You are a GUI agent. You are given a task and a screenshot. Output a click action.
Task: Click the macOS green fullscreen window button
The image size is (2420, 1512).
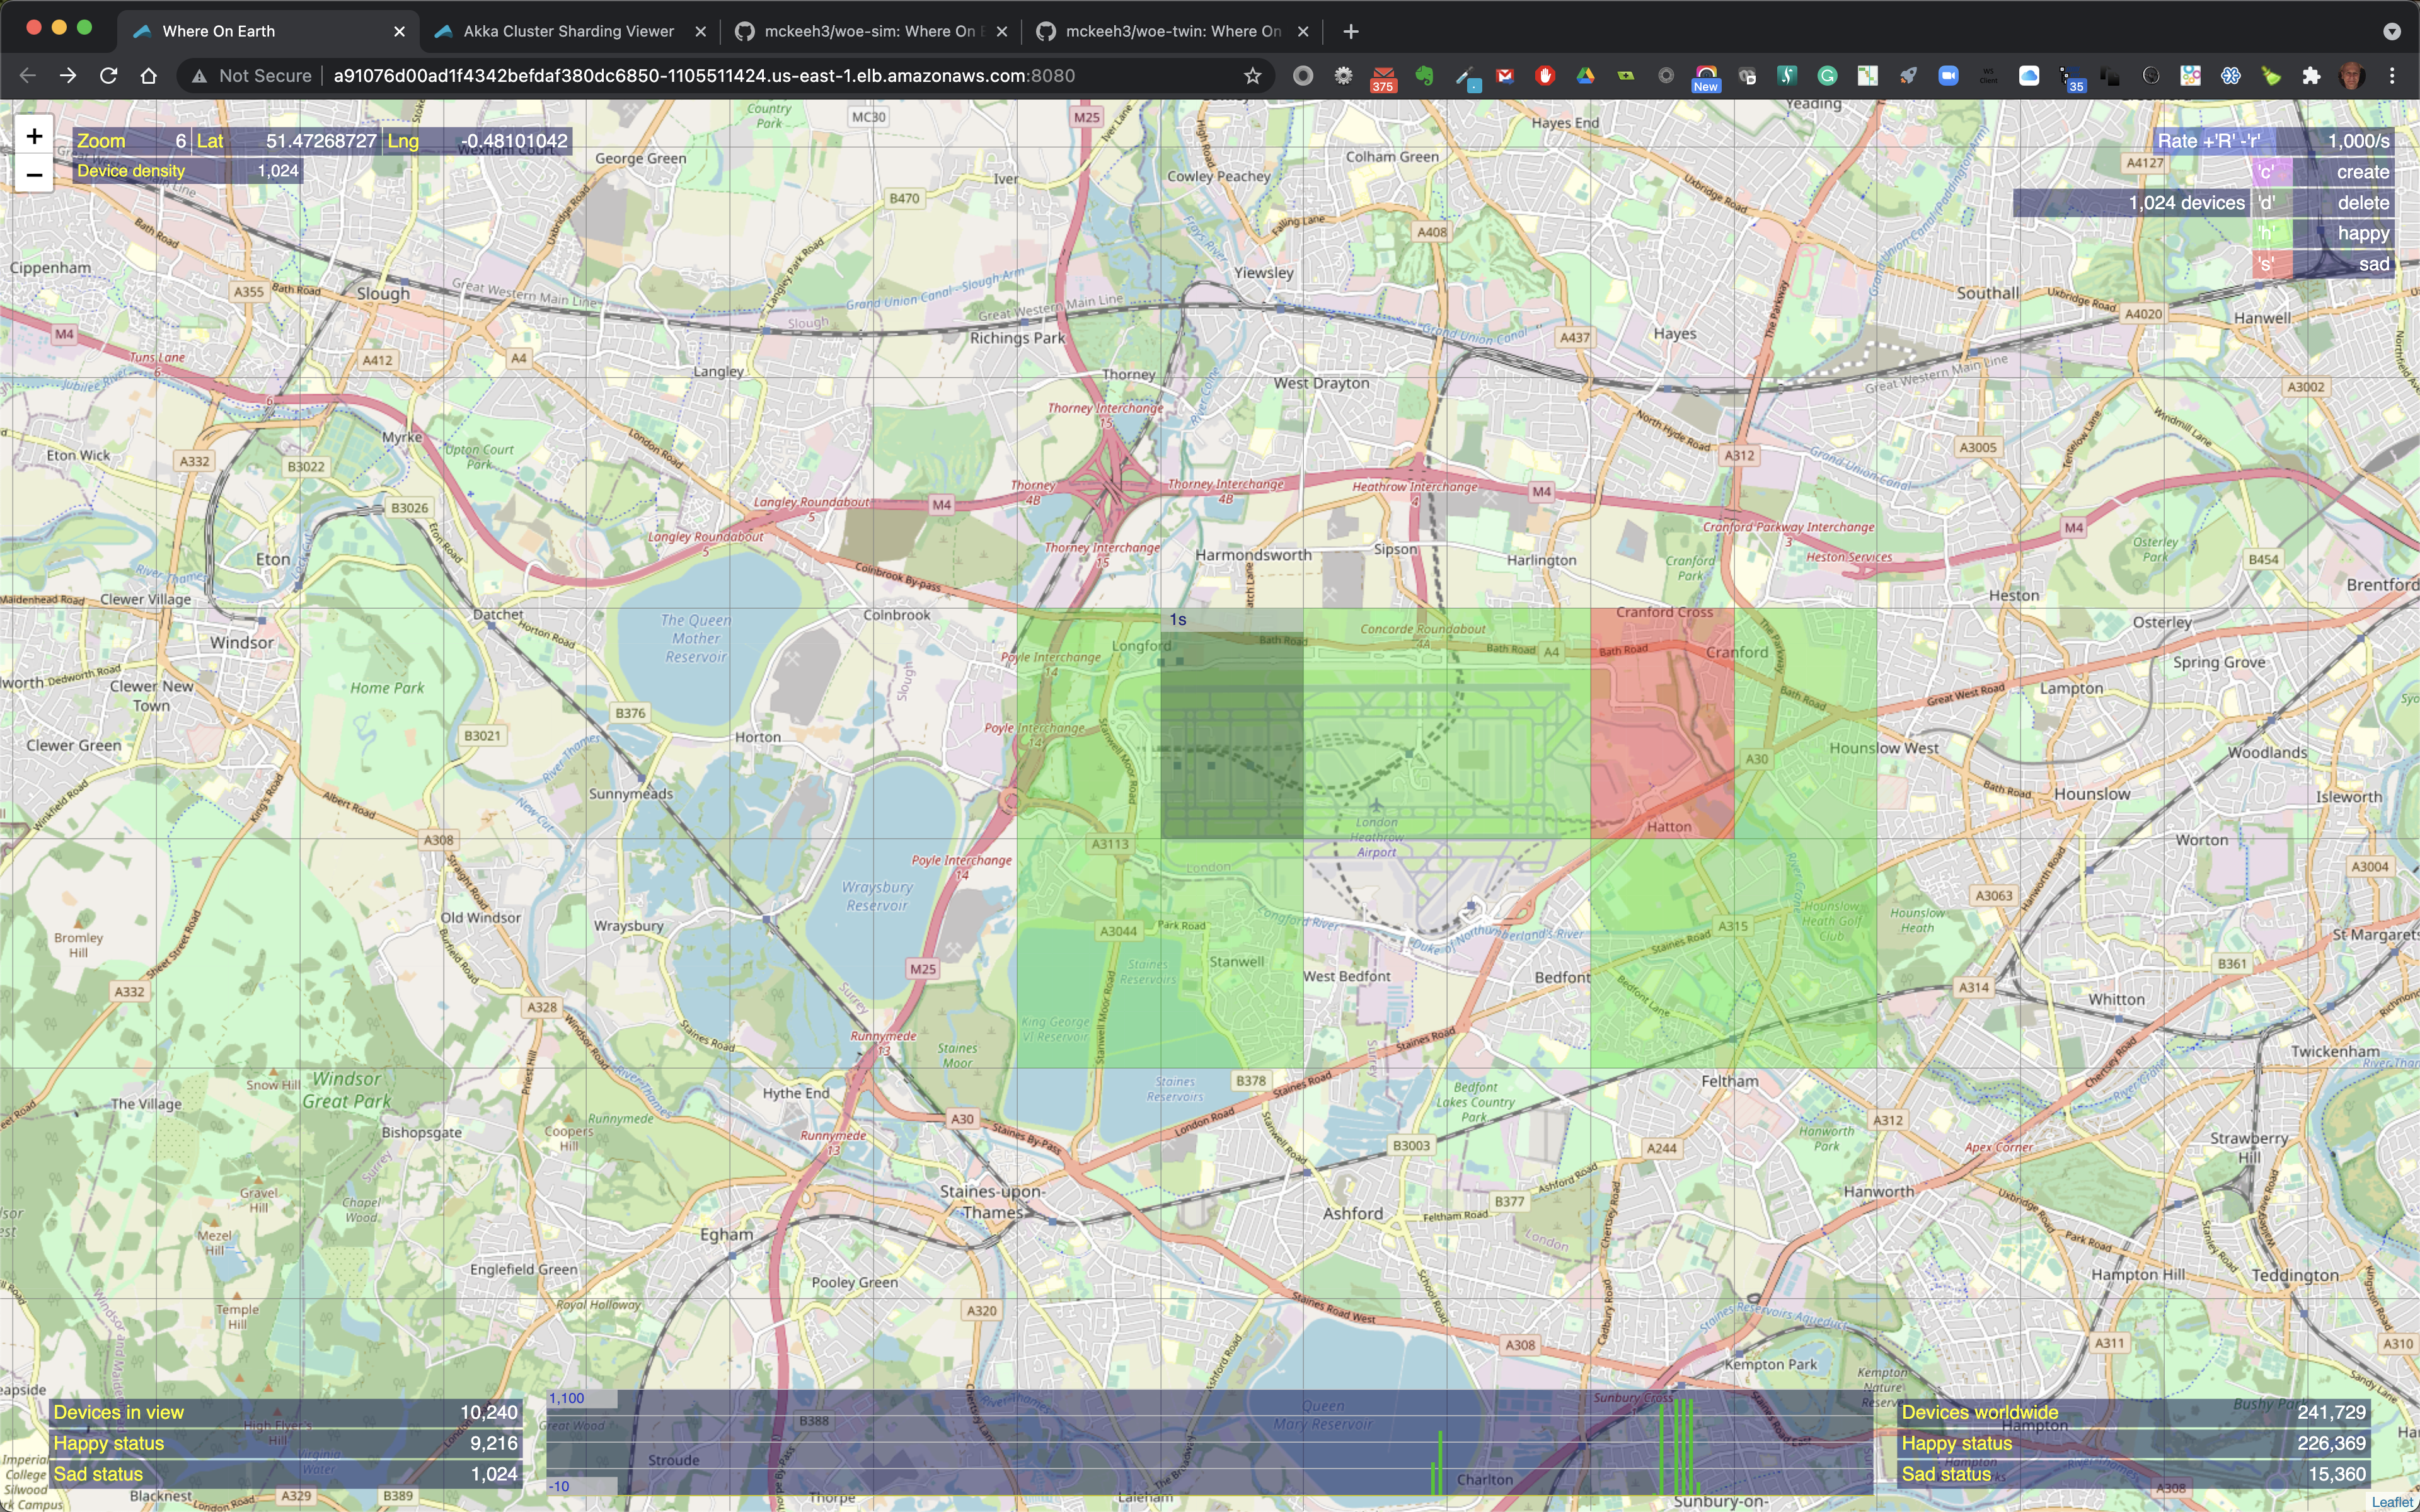coord(85,28)
